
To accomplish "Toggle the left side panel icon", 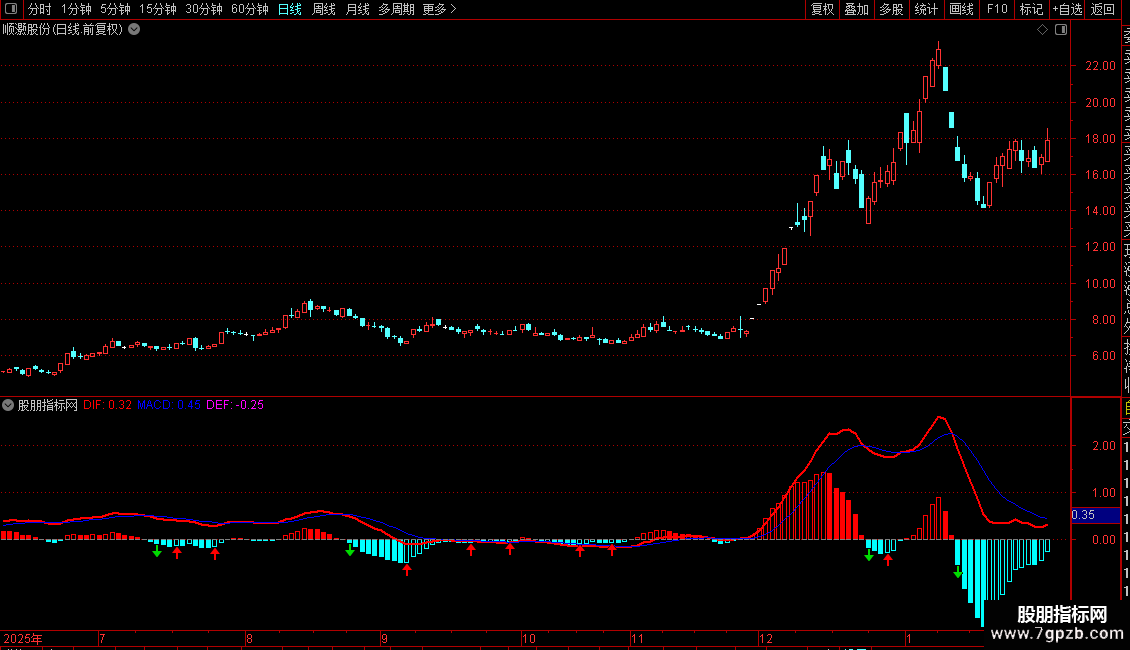I will pos(11,9).
